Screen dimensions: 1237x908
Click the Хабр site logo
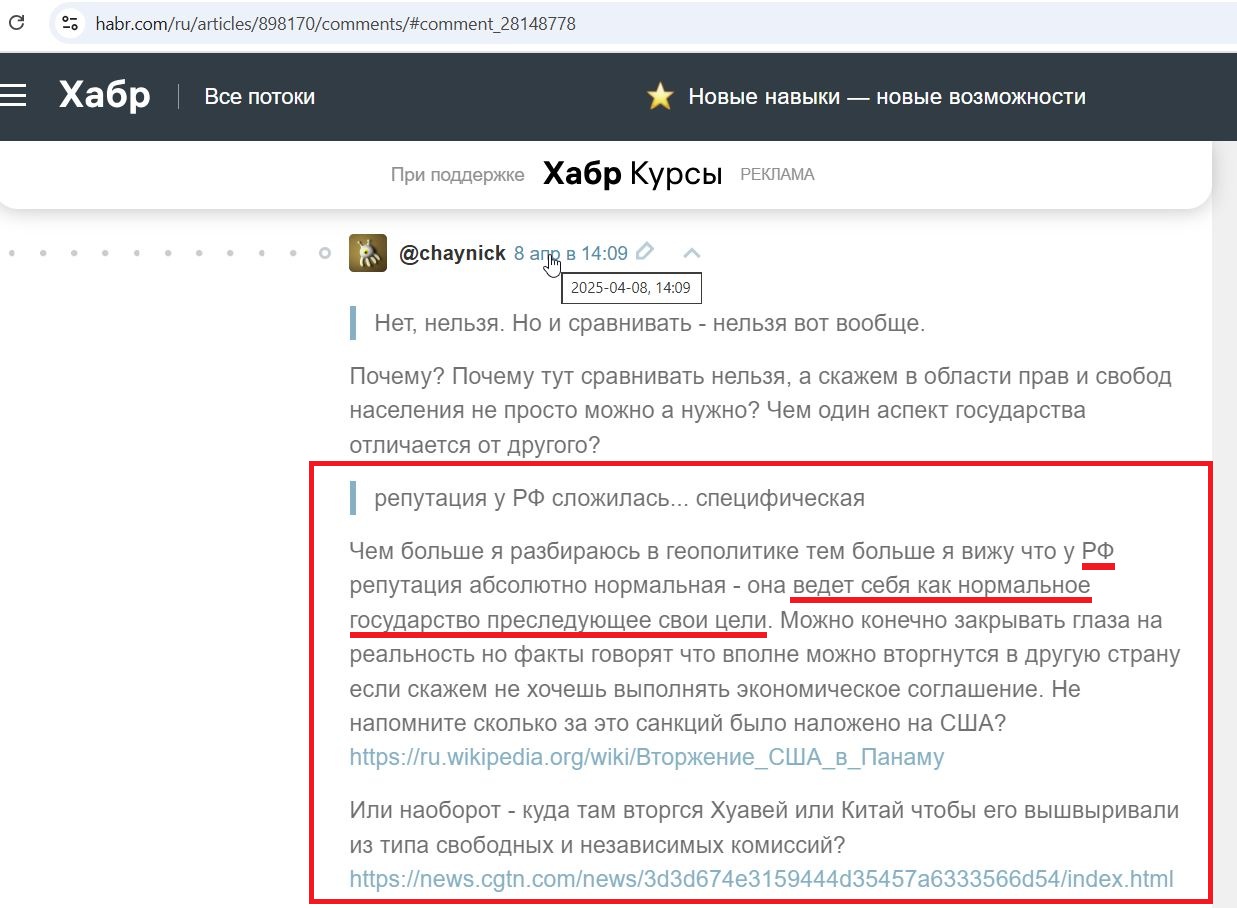(103, 95)
